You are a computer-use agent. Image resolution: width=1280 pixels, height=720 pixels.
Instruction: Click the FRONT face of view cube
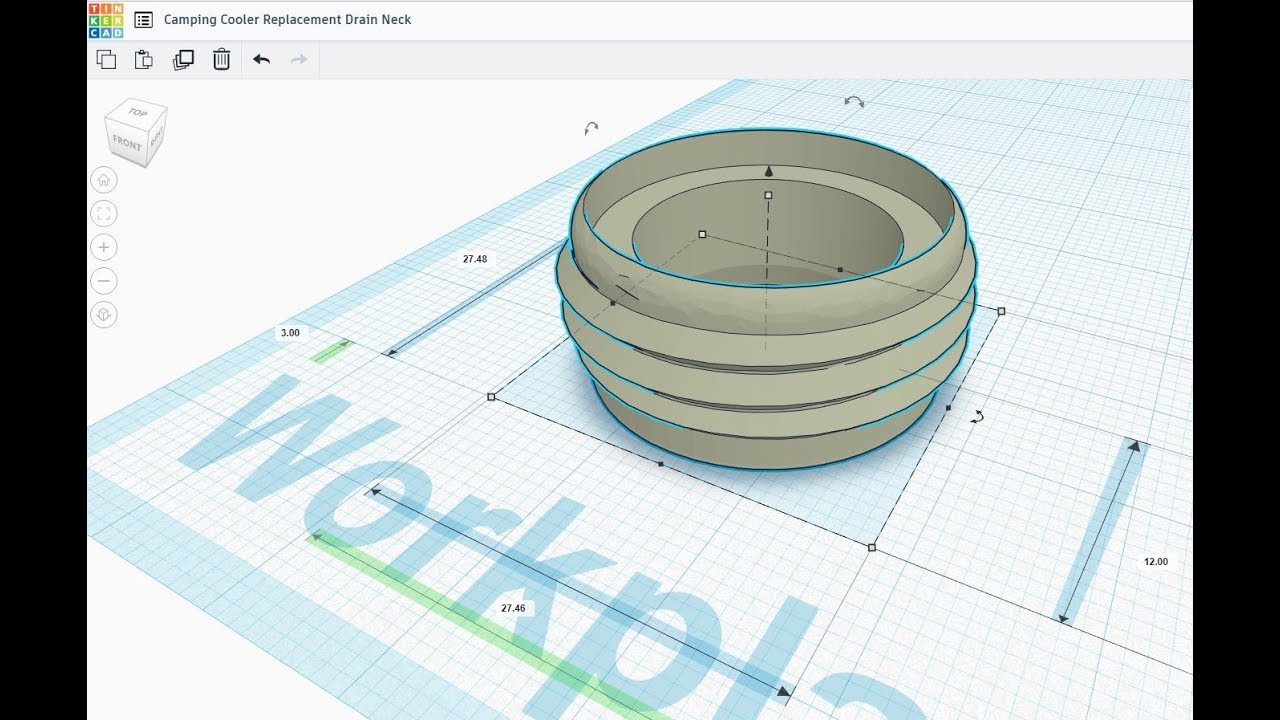pyautogui.click(x=127, y=143)
